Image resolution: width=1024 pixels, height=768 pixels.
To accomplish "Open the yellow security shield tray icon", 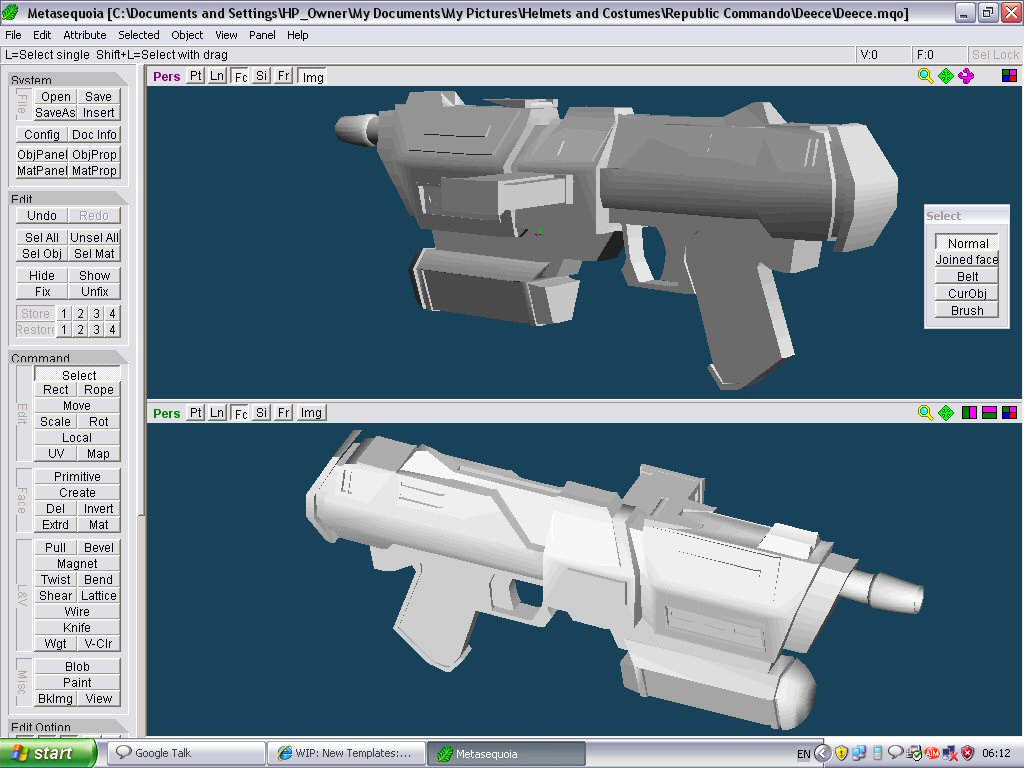I will (x=841, y=753).
